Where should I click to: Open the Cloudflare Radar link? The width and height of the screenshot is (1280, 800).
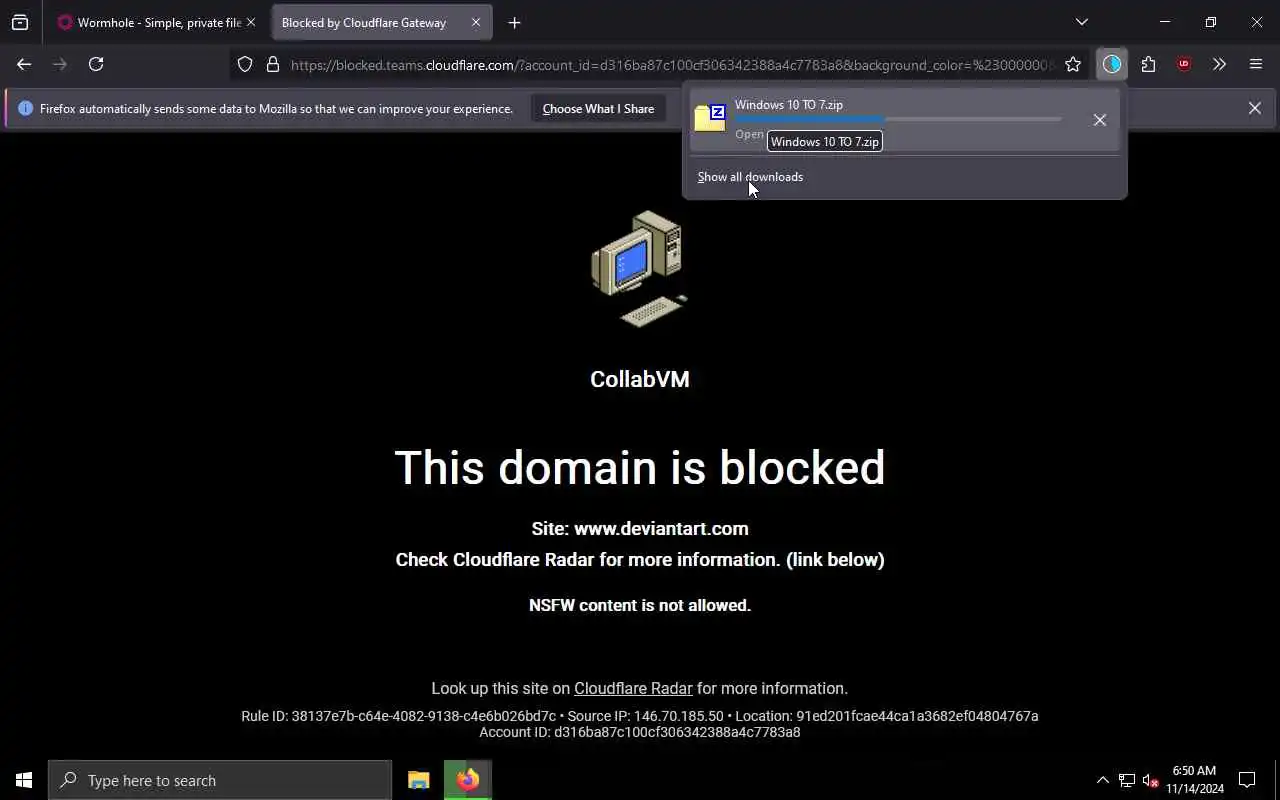pyautogui.click(x=633, y=688)
